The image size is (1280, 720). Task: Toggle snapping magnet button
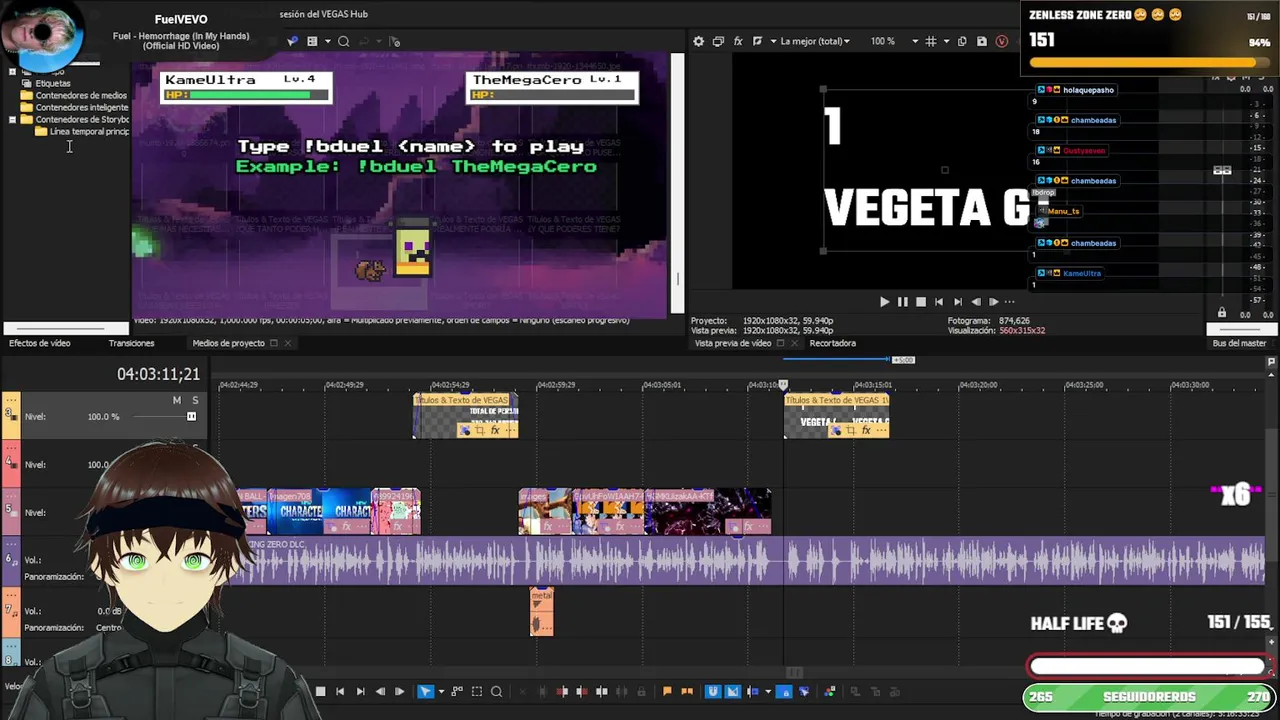click(x=712, y=691)
